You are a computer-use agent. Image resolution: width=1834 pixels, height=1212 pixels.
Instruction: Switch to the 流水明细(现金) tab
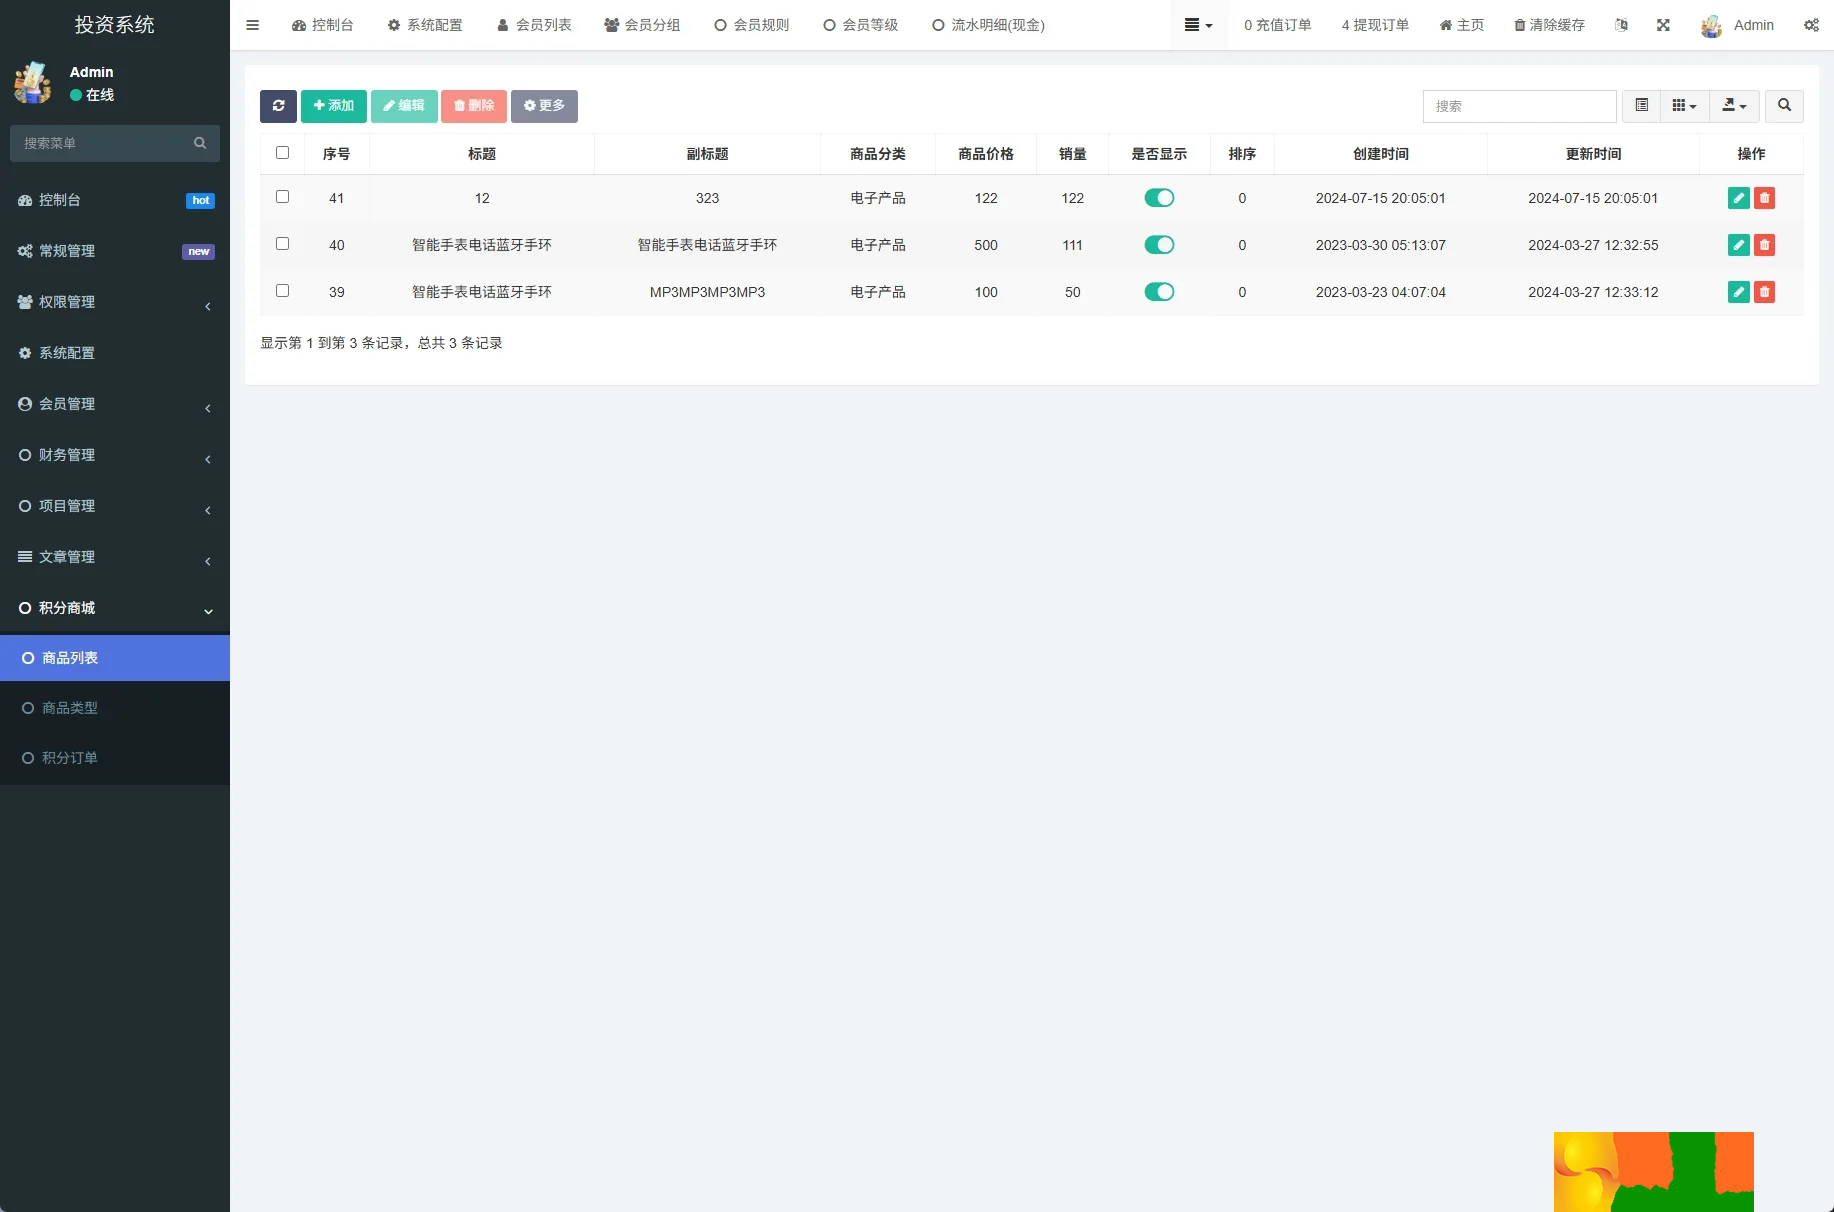click(x=988, y=25)
